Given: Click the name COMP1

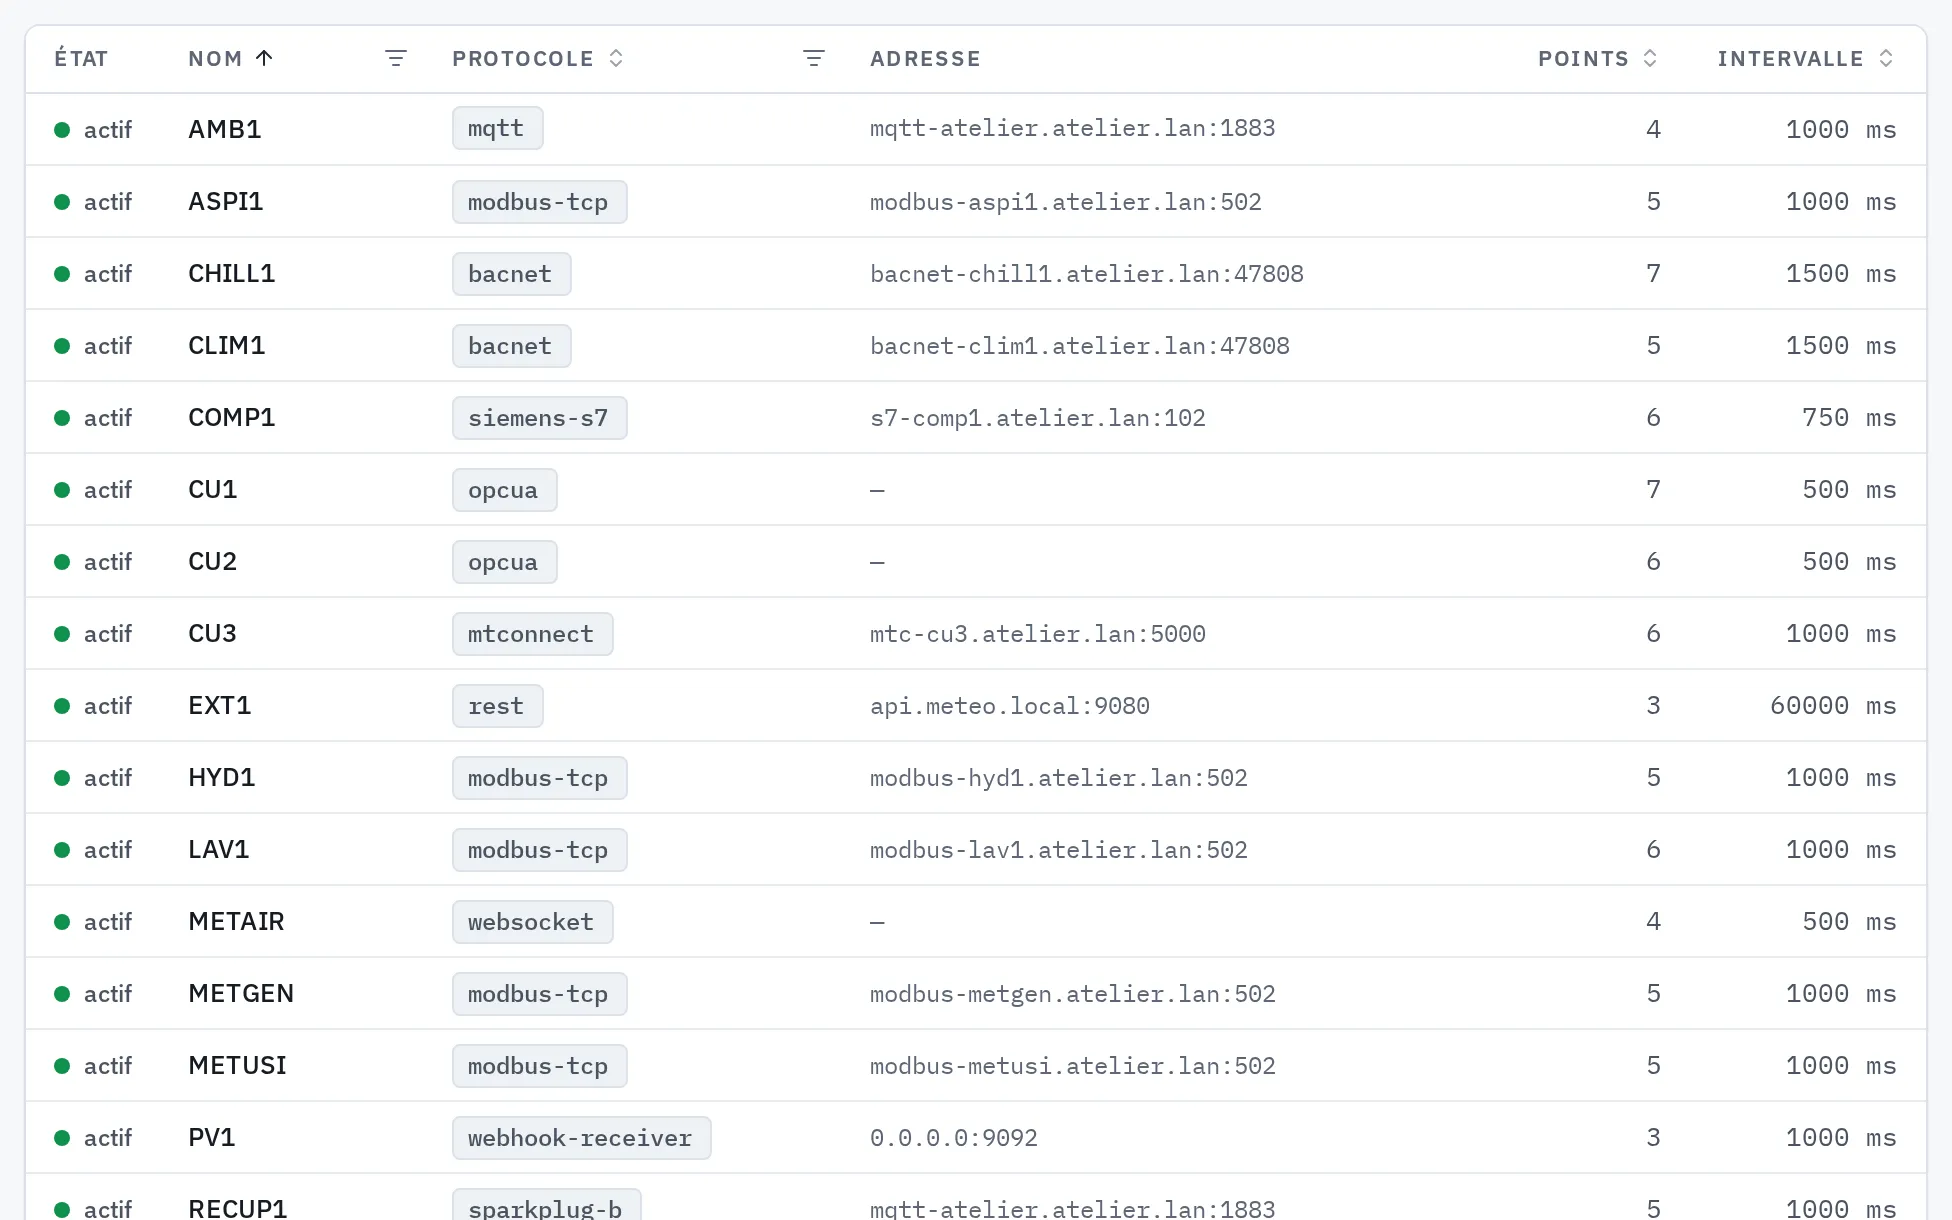Looking at the screenshot, I should [x=232, y=418].
